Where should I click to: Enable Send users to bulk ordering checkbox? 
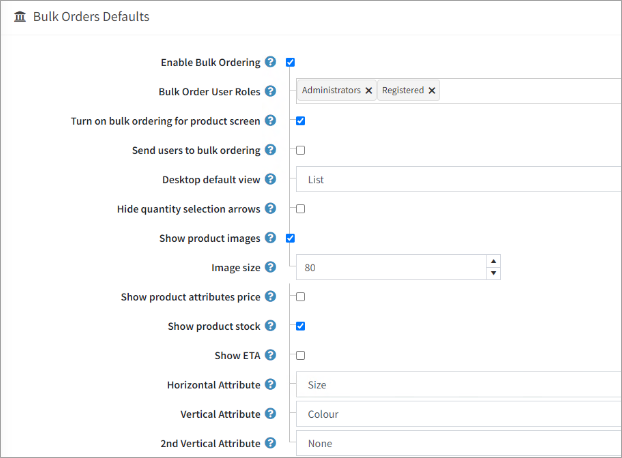[x=300, y=150]
